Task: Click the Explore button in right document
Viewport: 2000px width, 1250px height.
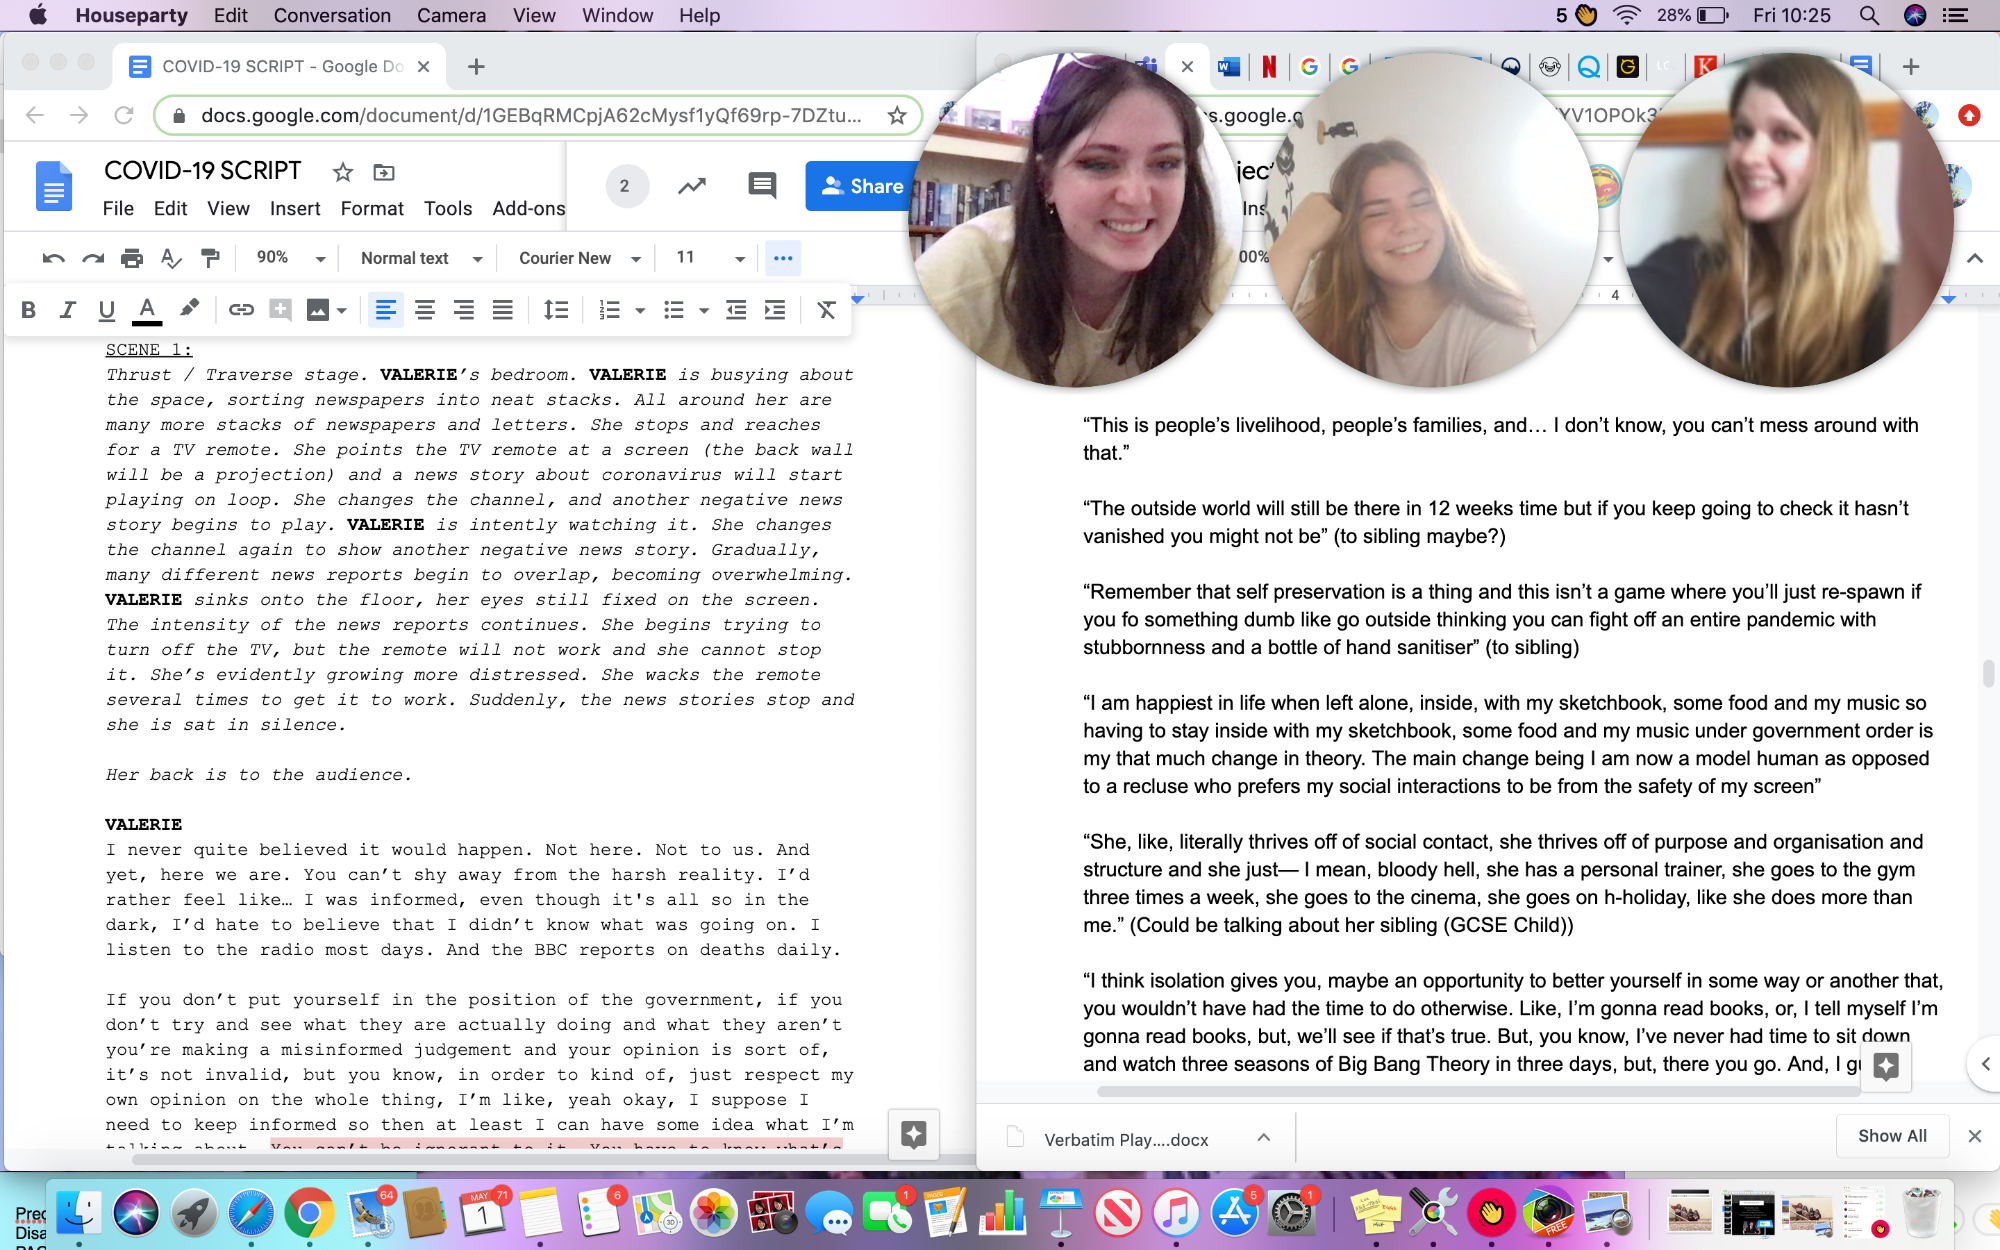Action: 1886,1066
